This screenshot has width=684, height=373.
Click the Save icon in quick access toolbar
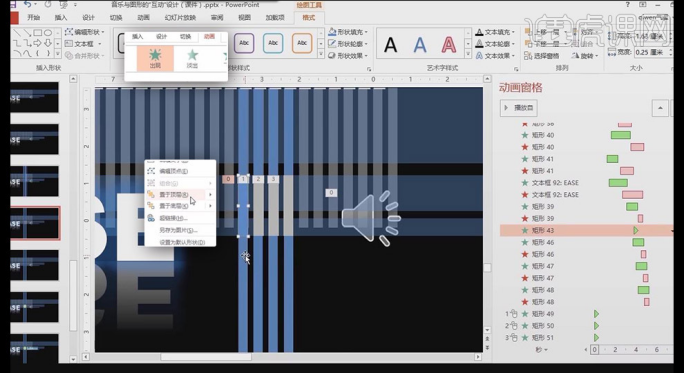click(x=13, y=4)
